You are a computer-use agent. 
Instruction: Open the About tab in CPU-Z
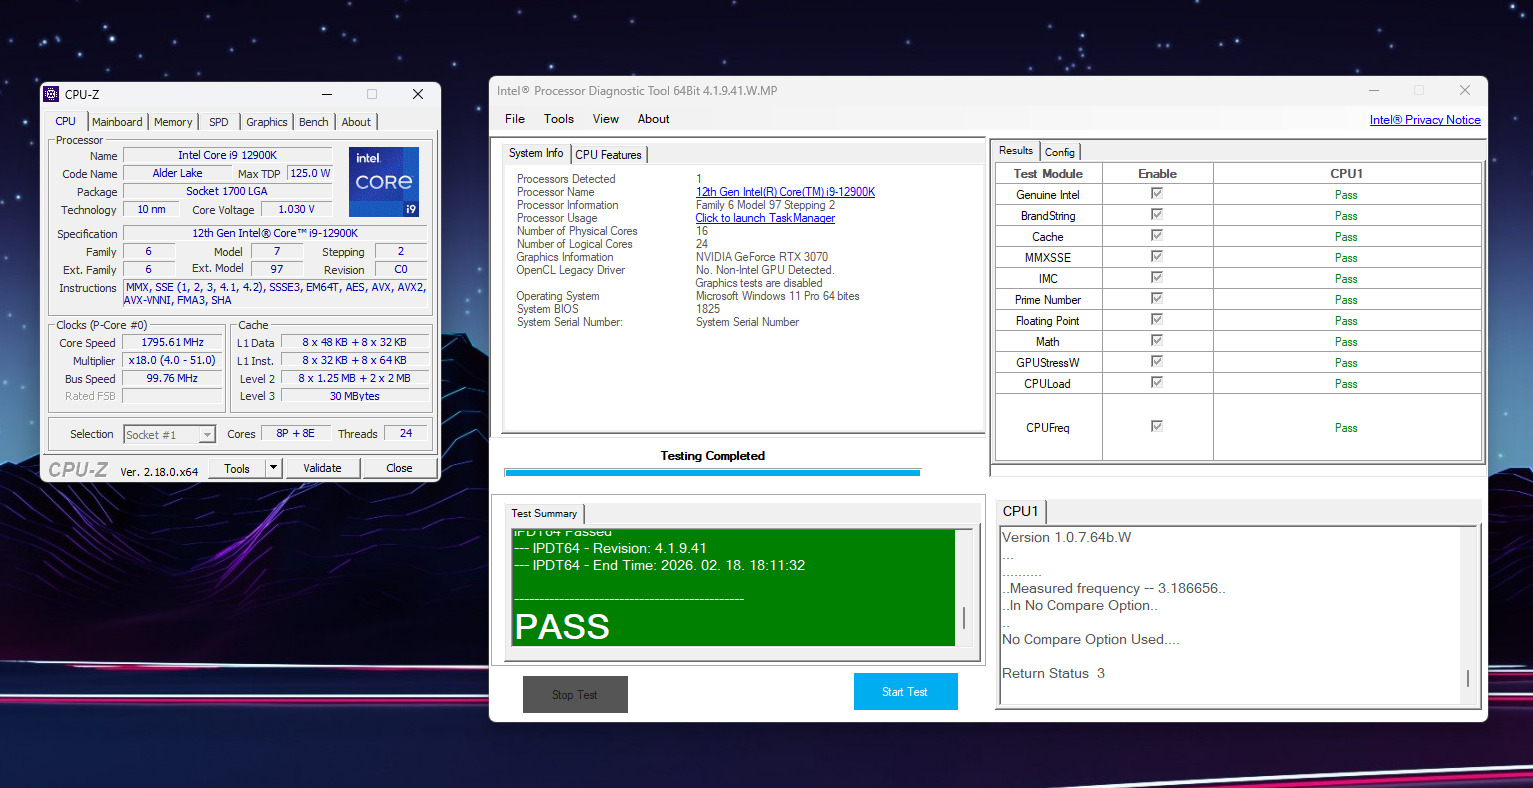(x=356, y=122)
